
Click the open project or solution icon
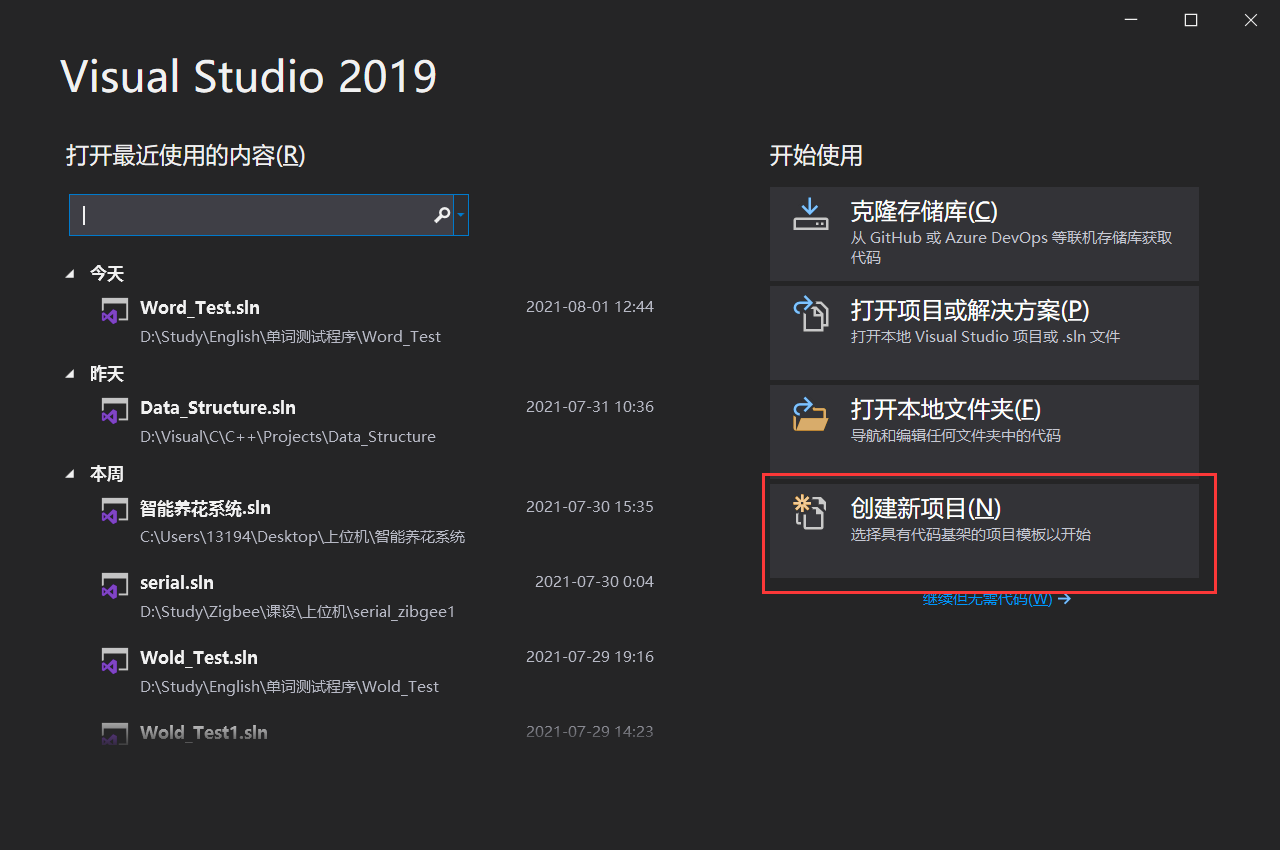(810, 313)
